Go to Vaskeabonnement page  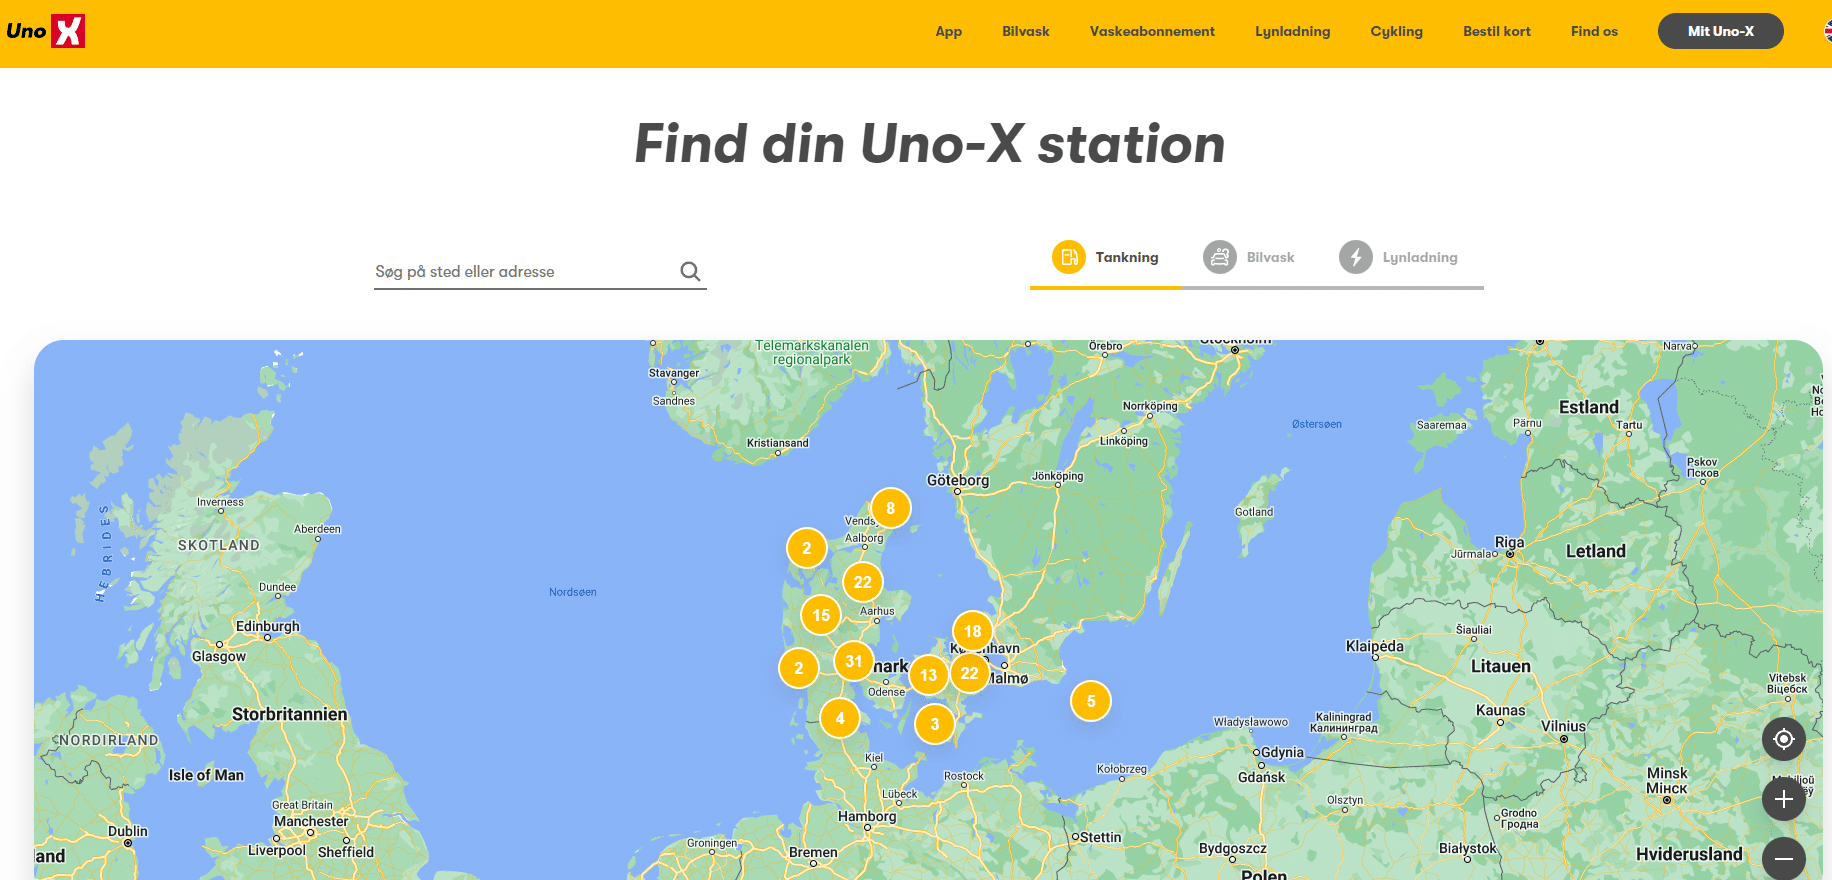(1152, 31)
